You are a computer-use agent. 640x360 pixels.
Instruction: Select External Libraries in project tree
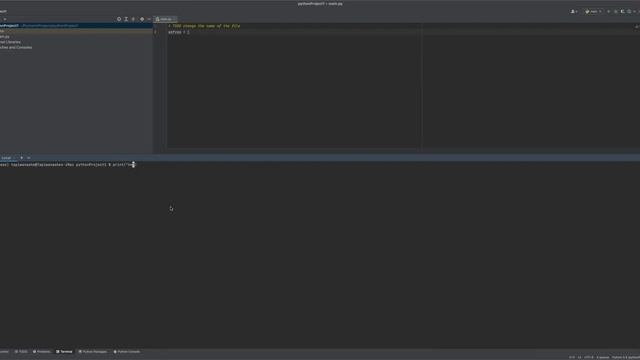pos(10,42)
